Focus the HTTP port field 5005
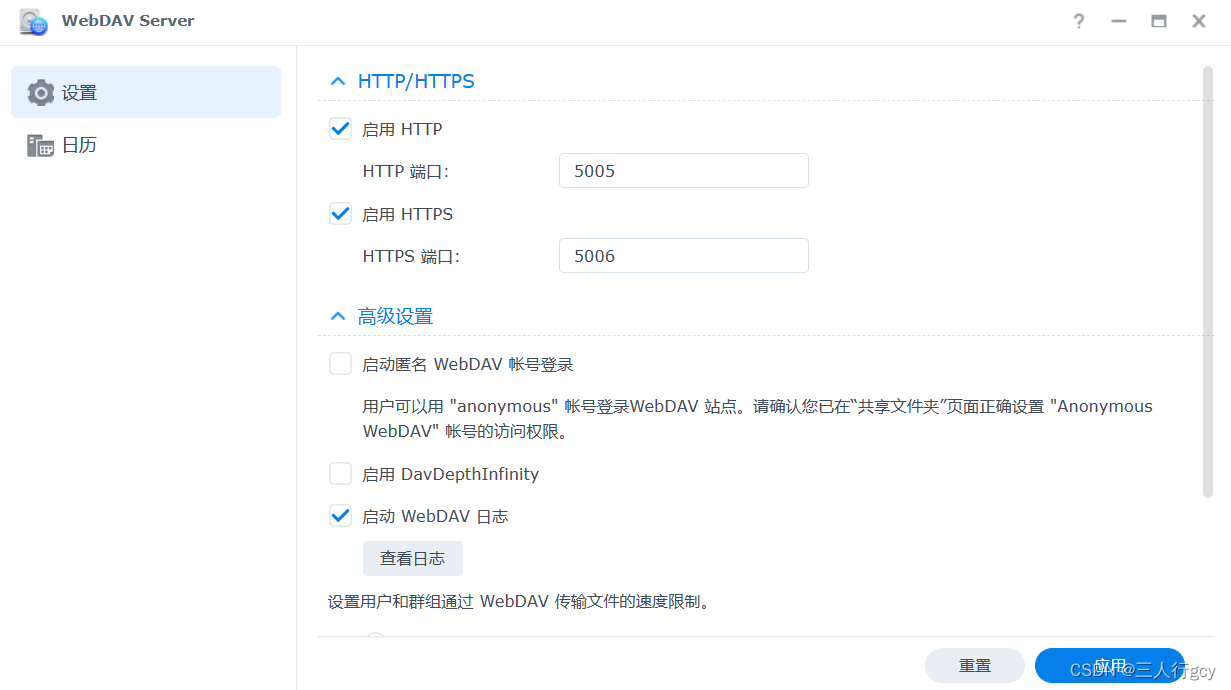 pyautogui.click(x=684, y=171)
